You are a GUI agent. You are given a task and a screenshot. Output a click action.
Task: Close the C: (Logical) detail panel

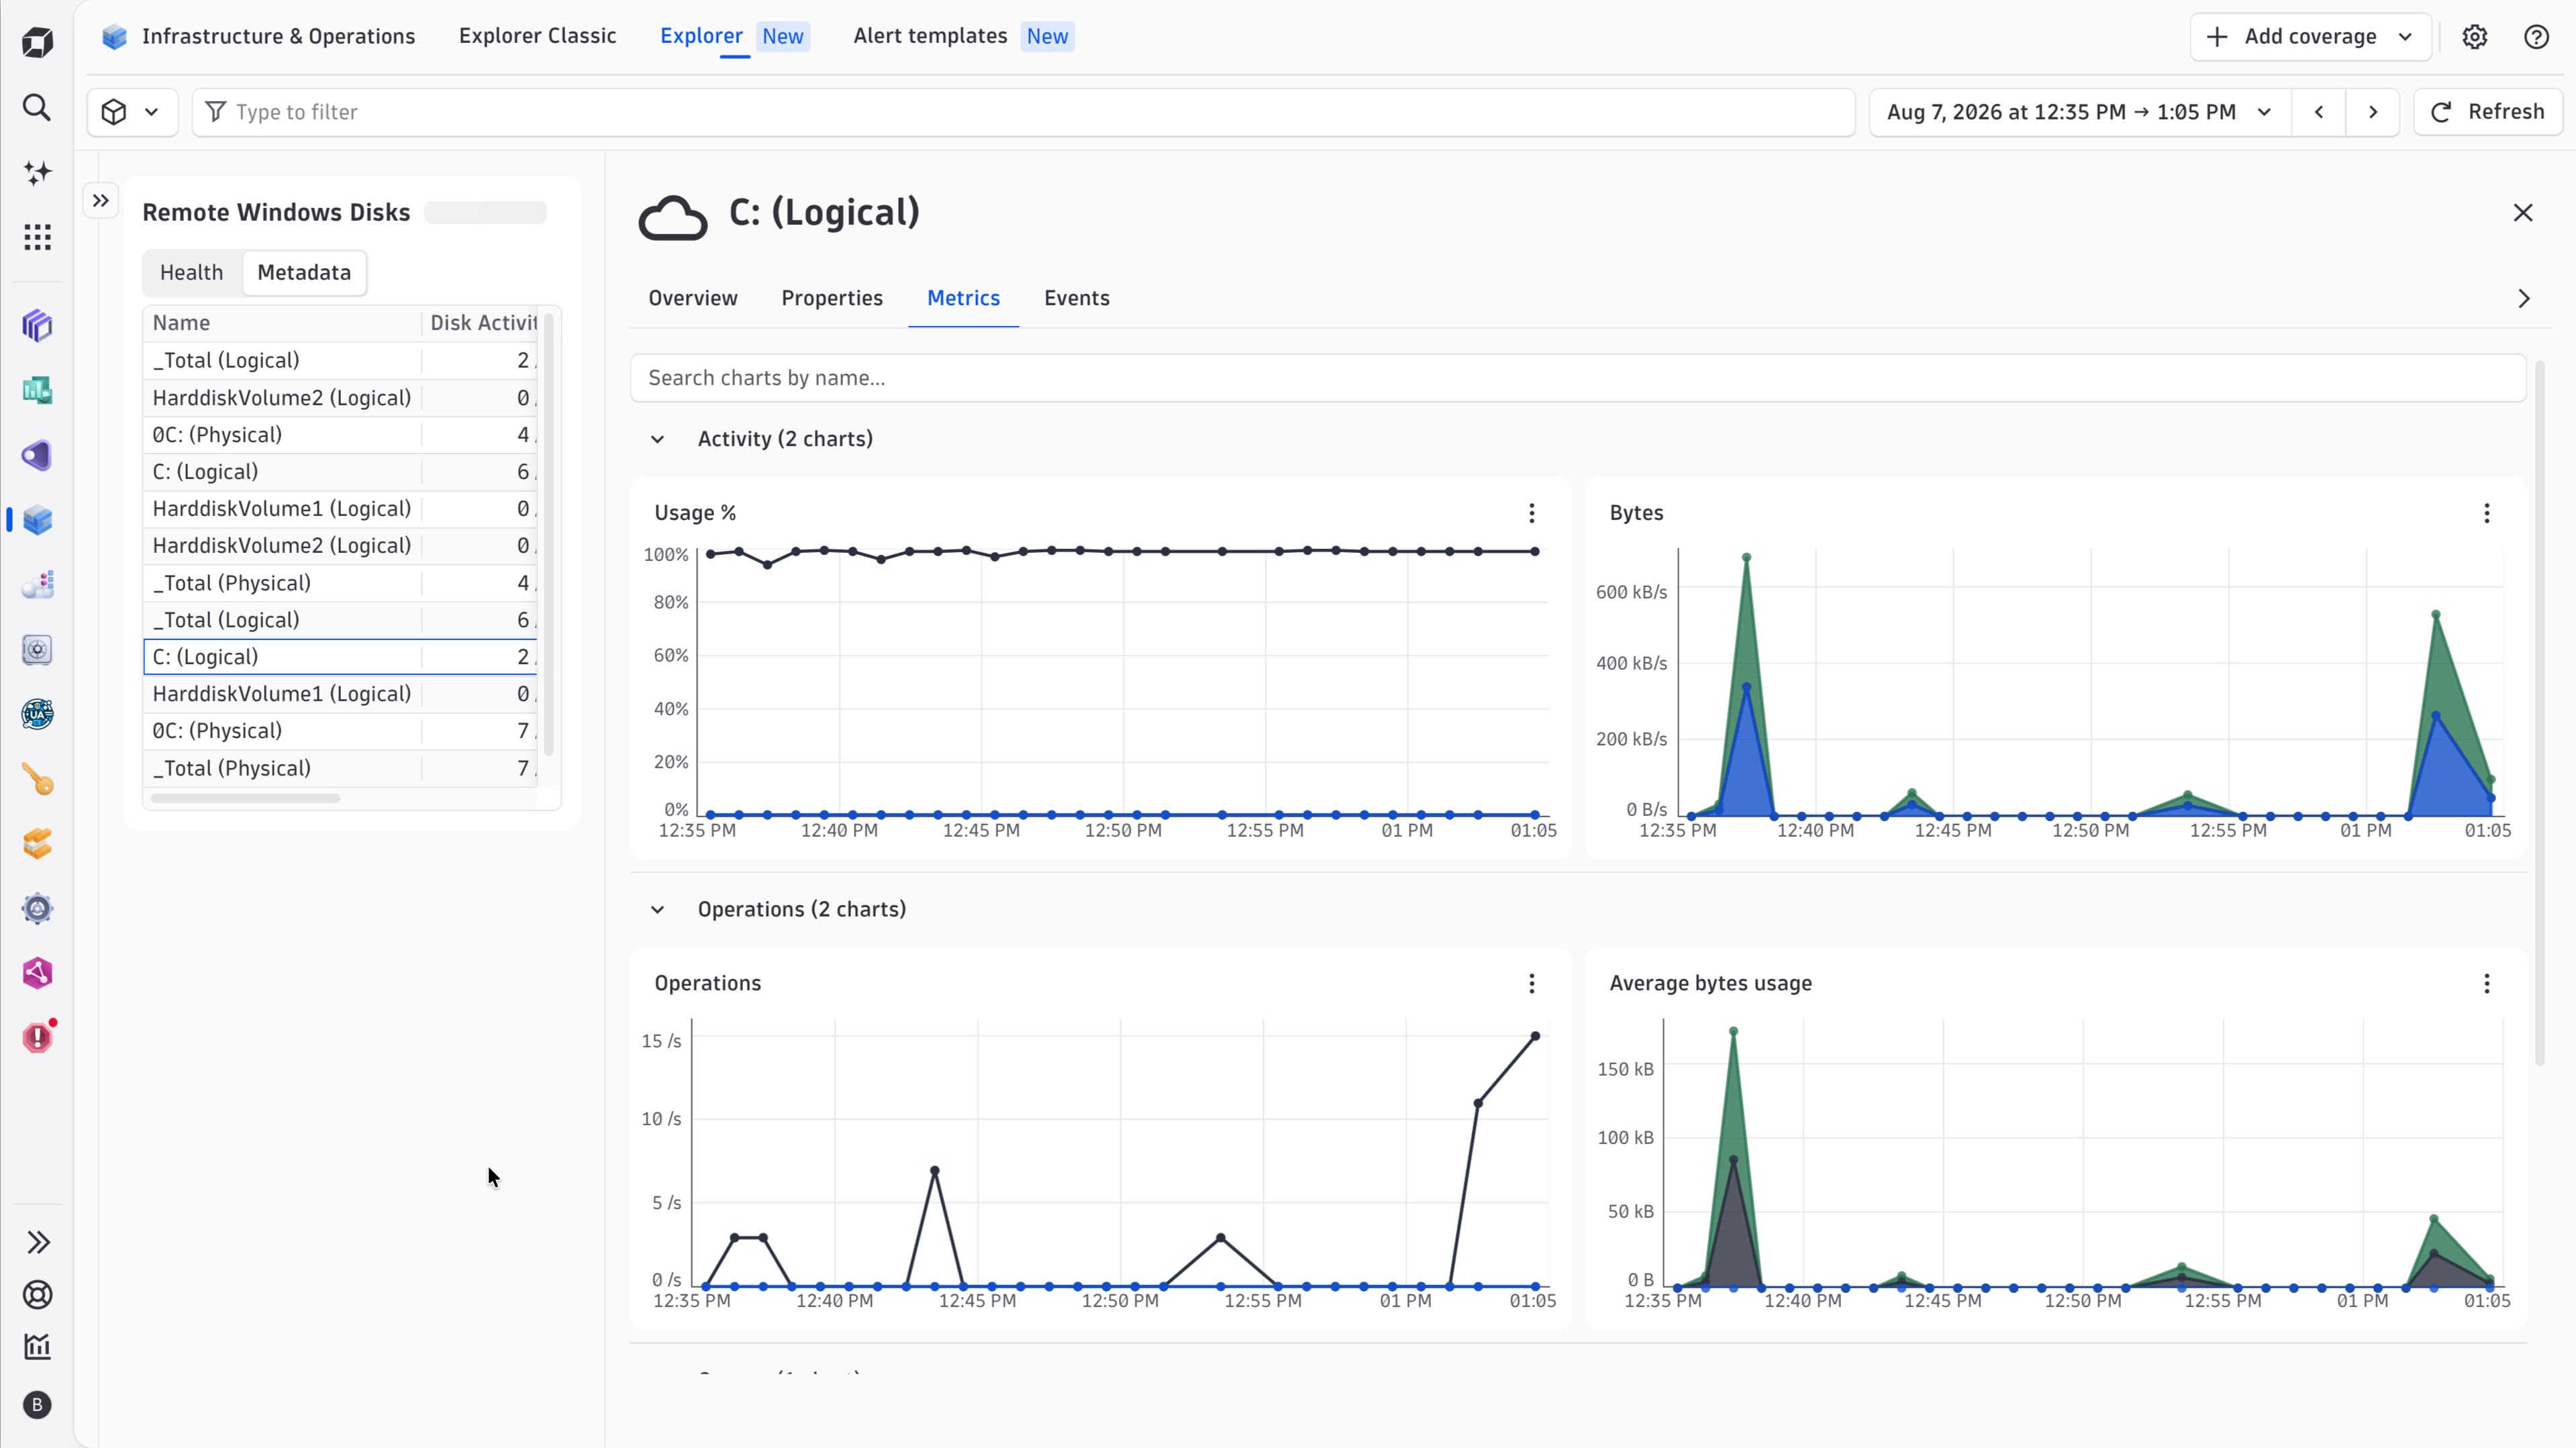(x=2523, y=212)
